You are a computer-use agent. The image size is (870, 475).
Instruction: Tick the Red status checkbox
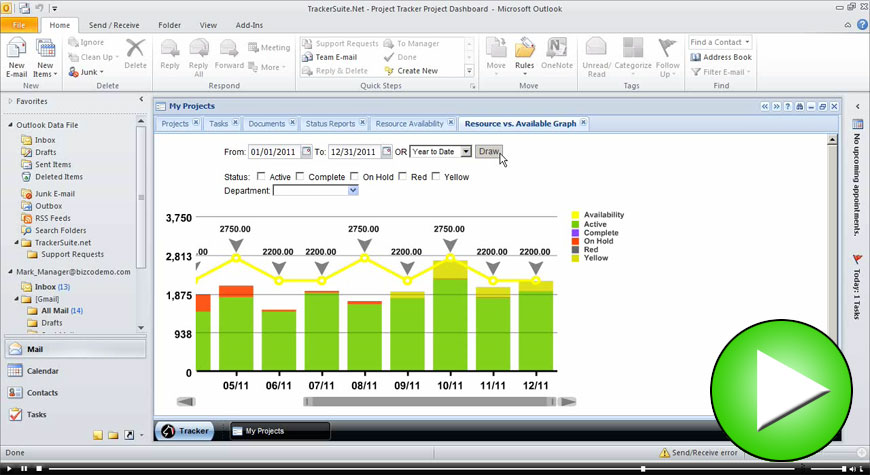(403, 176)
